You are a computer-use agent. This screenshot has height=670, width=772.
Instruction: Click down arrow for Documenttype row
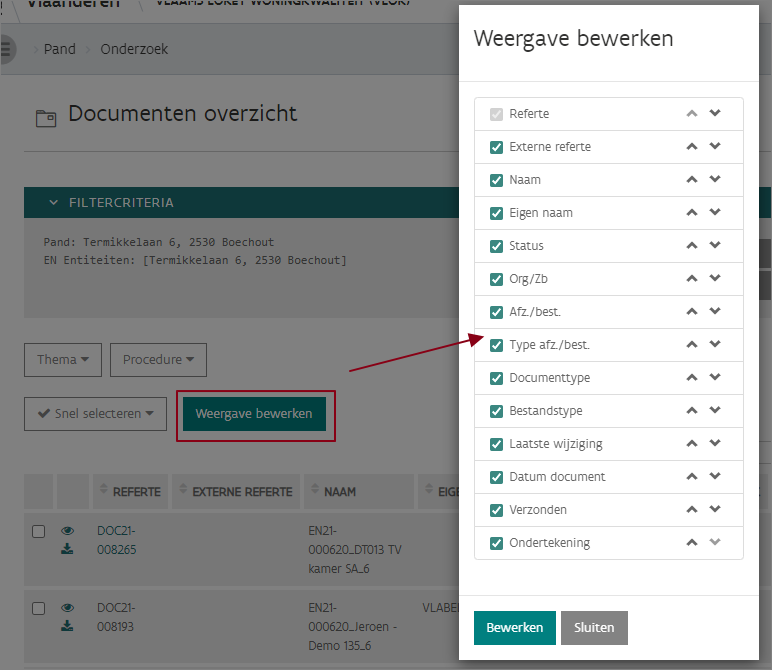715,378
